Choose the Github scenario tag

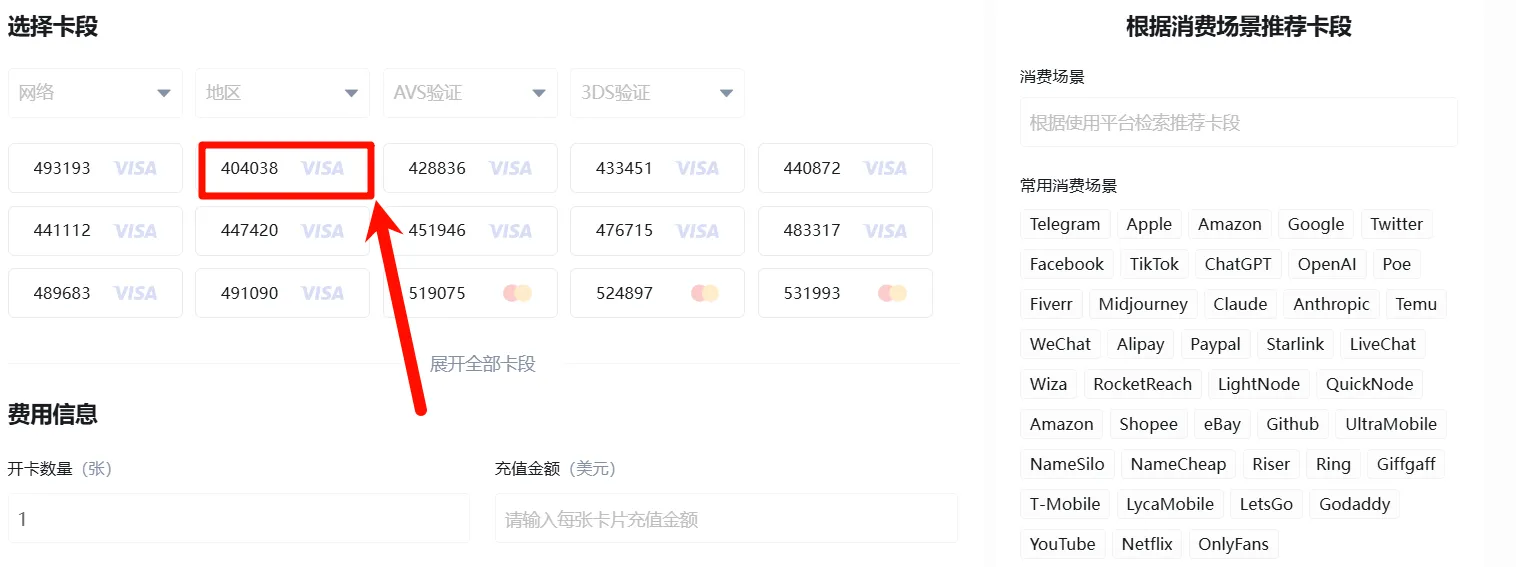pos(1293,424)
